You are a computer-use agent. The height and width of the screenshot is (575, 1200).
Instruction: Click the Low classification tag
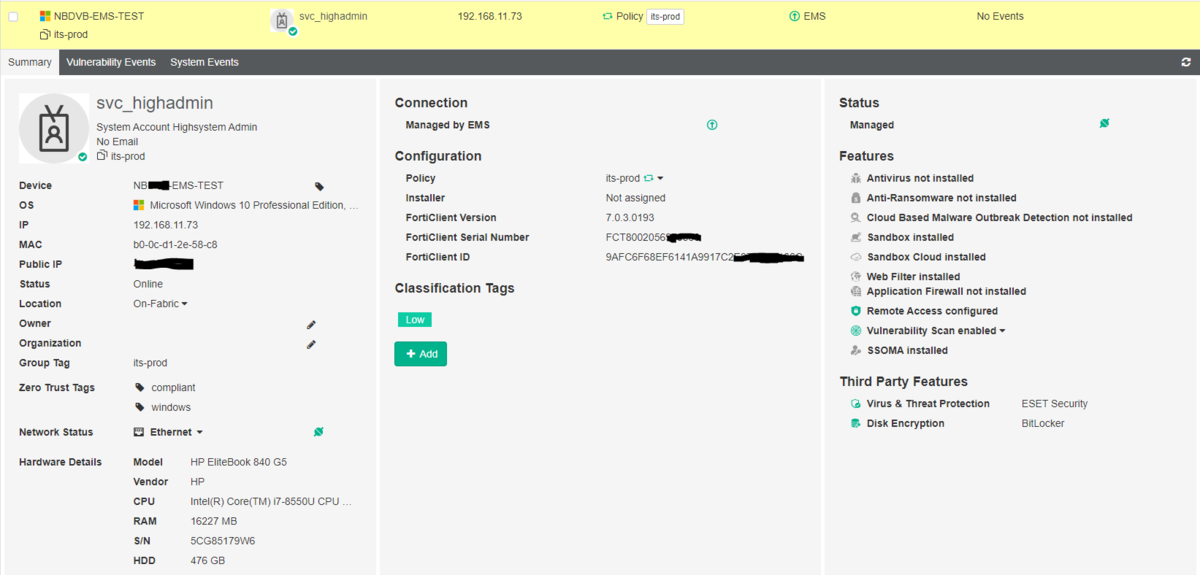coord(414,320)
